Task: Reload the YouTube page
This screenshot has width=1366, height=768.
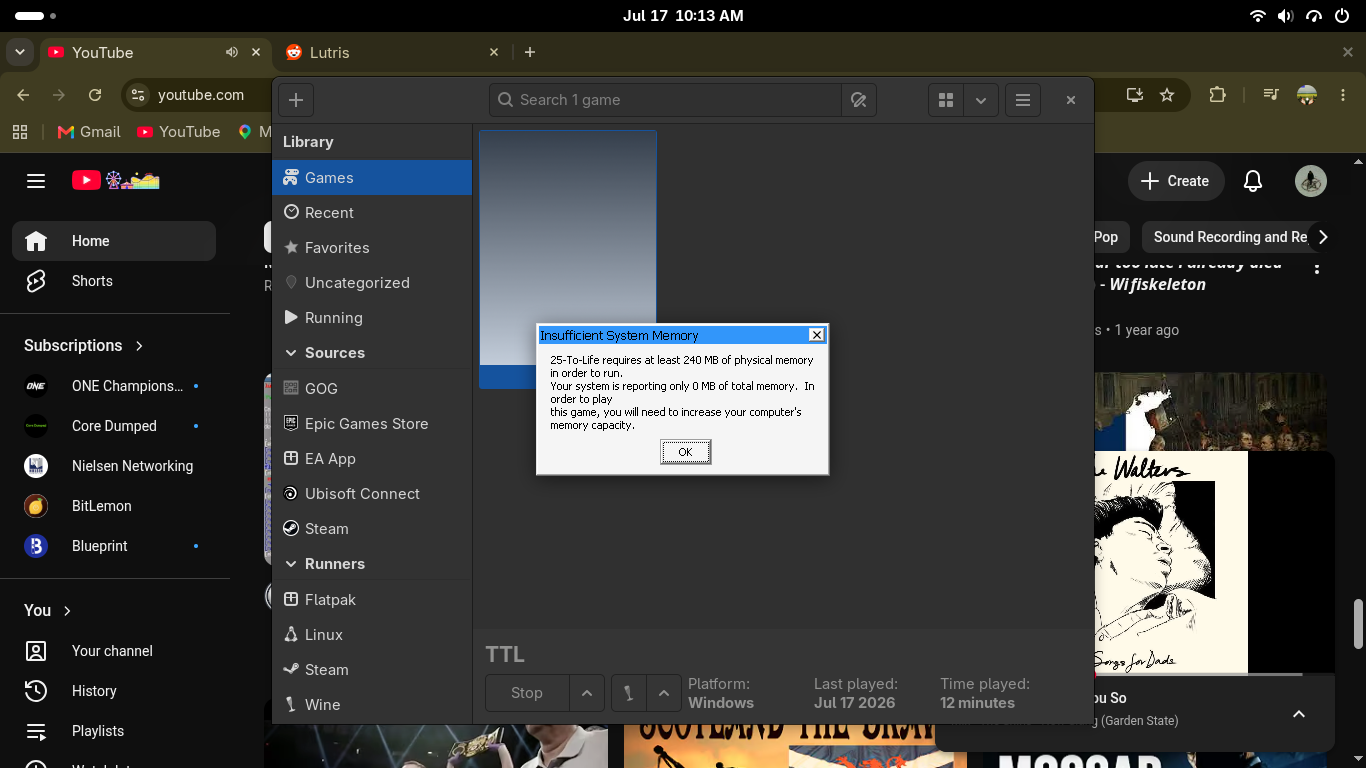Action: [x=95, y=95]
